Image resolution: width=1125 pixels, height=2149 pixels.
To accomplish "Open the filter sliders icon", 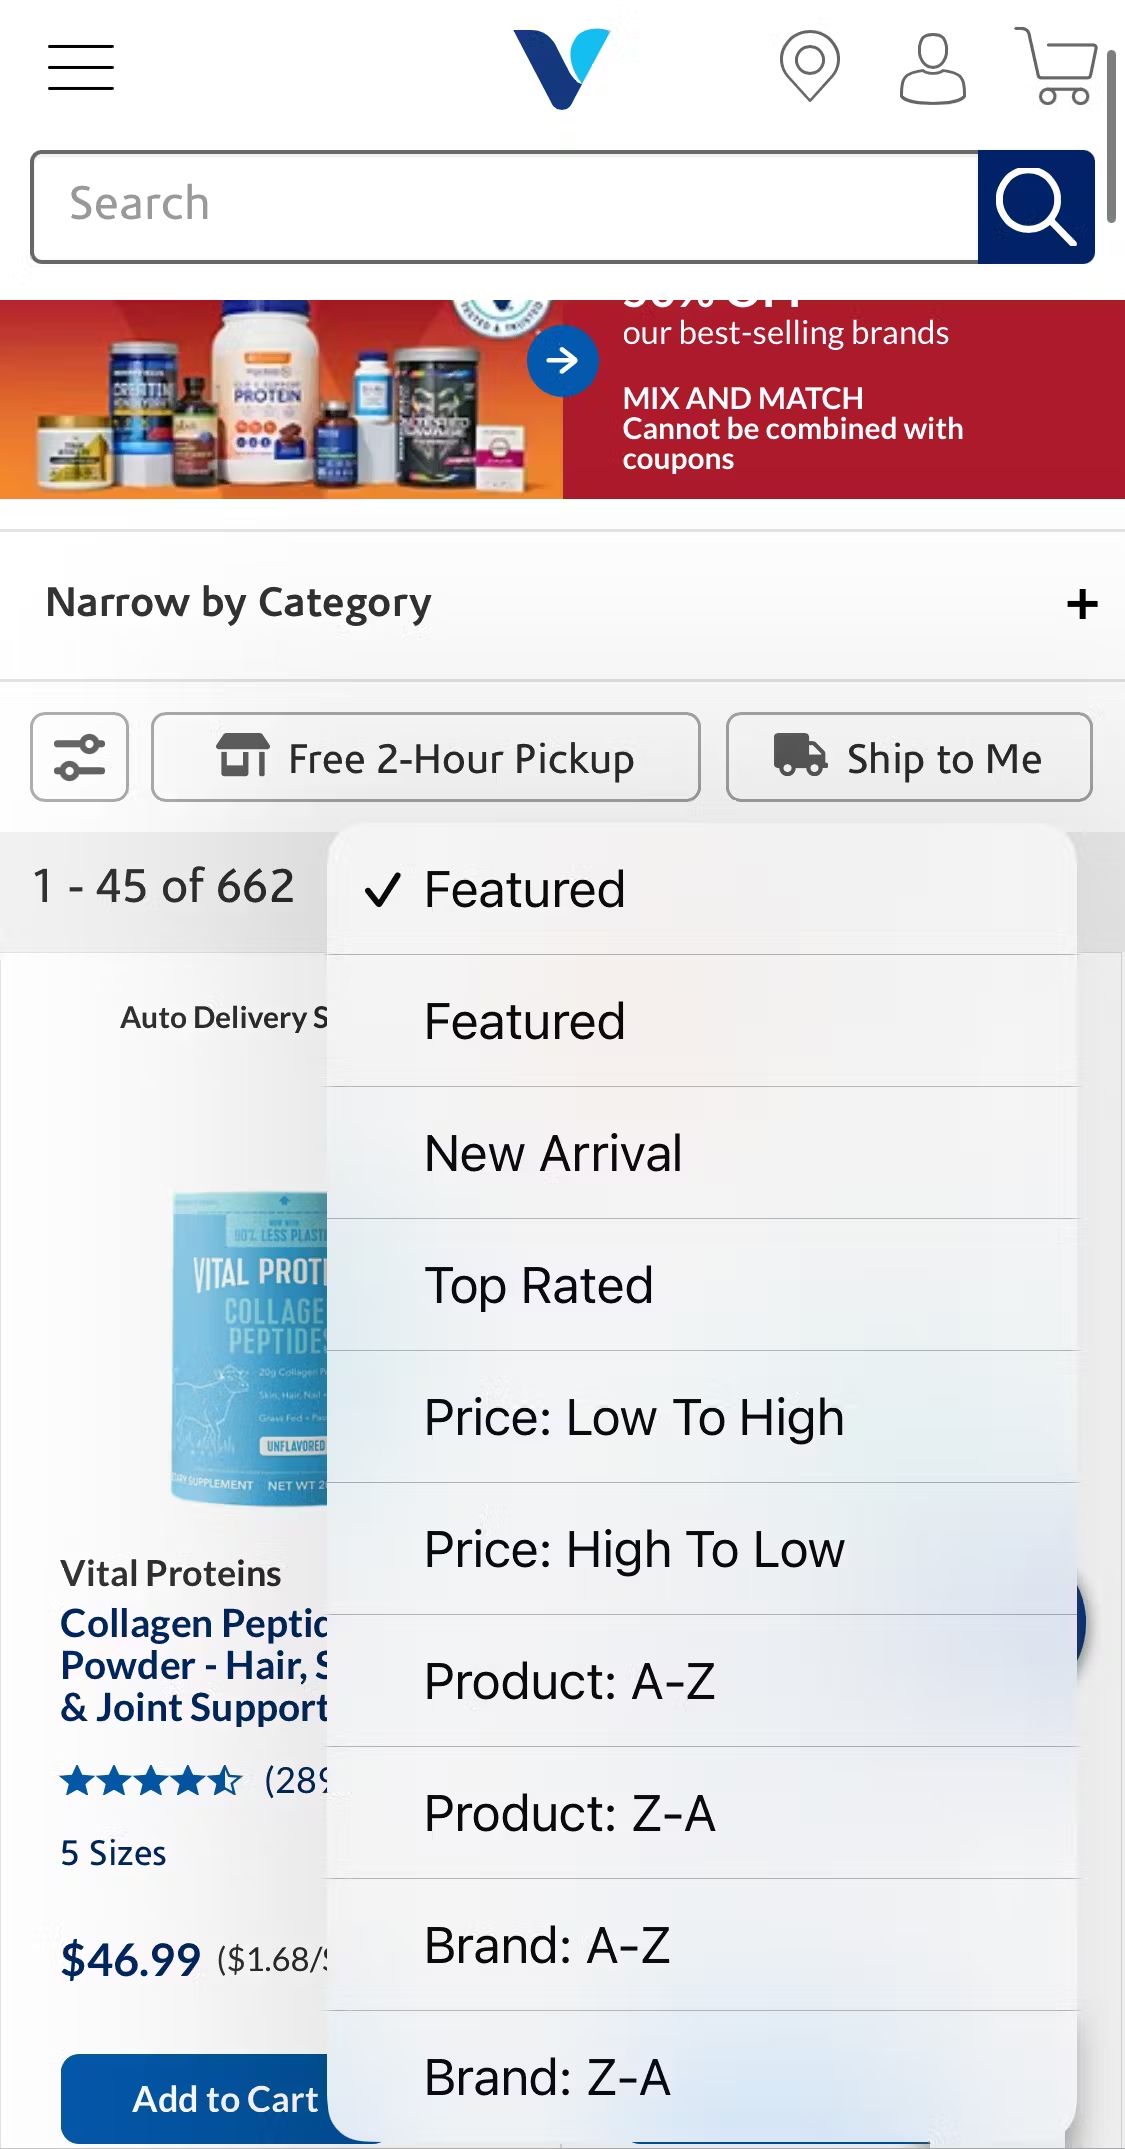I will [x=80, y=757].
